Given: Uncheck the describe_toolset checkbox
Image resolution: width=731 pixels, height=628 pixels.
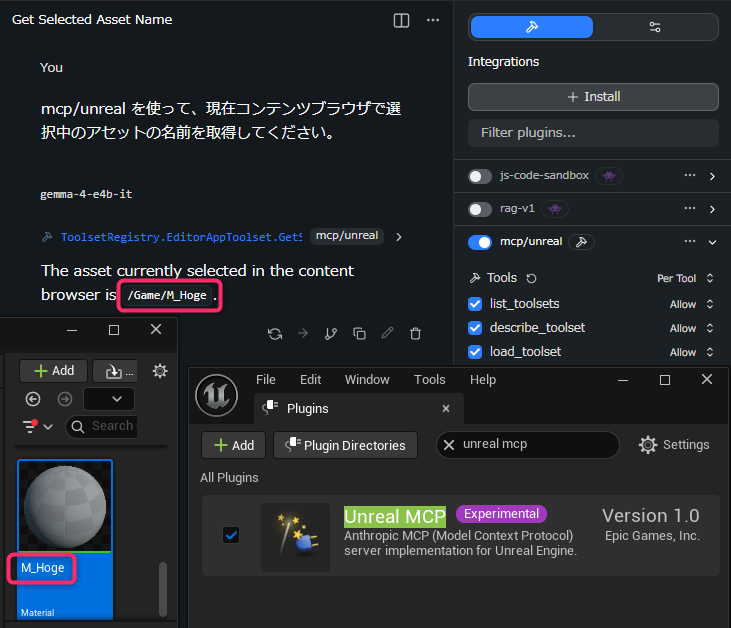Looking at the screenshot, I should point(475,328).
